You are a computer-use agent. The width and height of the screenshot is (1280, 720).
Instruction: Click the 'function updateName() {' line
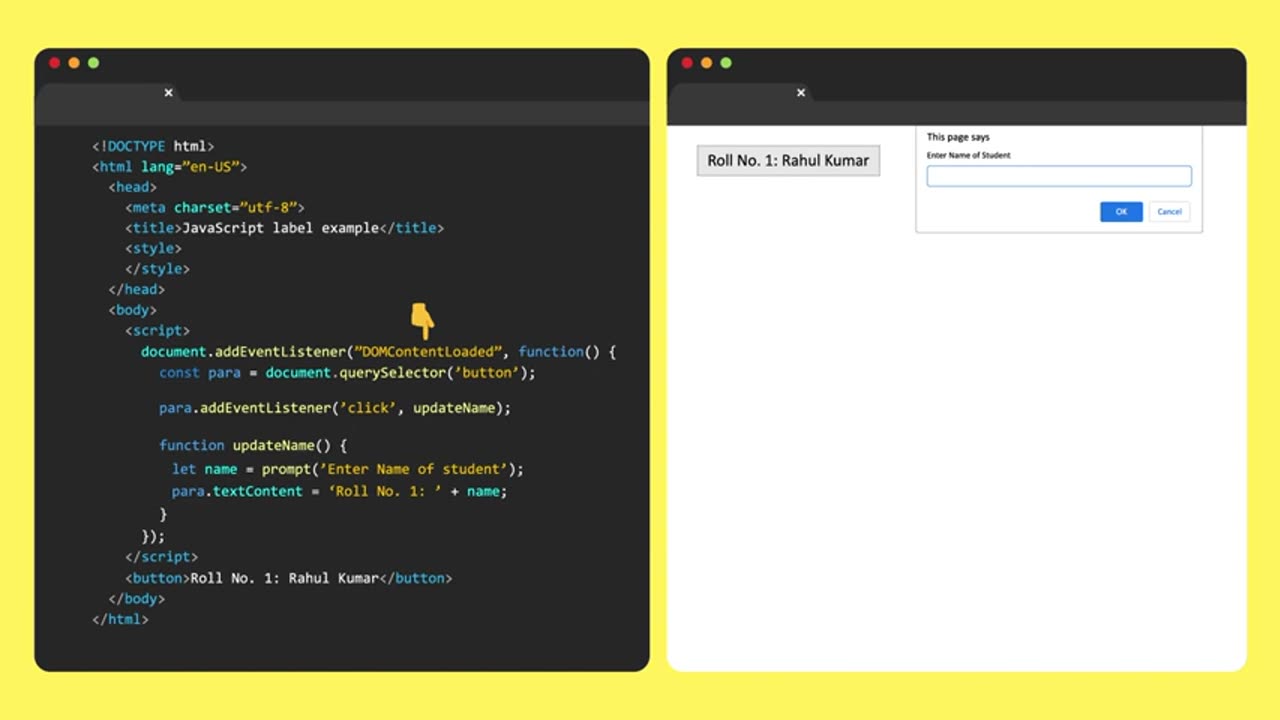253,446
